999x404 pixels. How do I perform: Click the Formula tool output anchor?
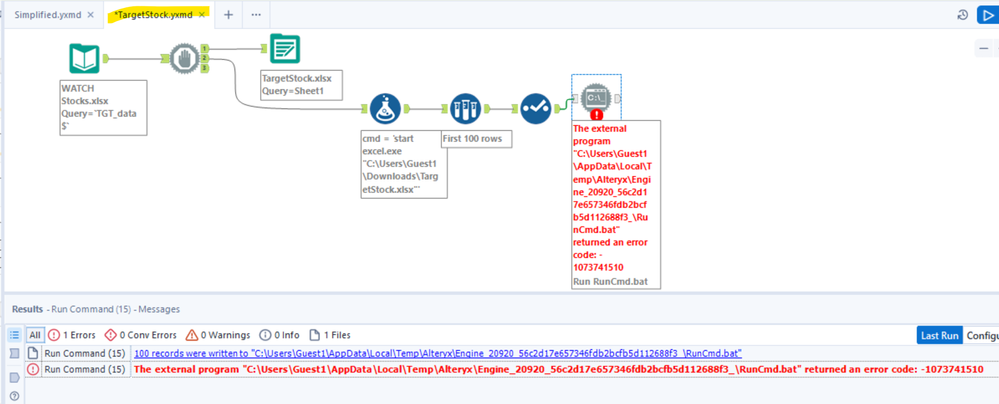click(x=406, y=108)
